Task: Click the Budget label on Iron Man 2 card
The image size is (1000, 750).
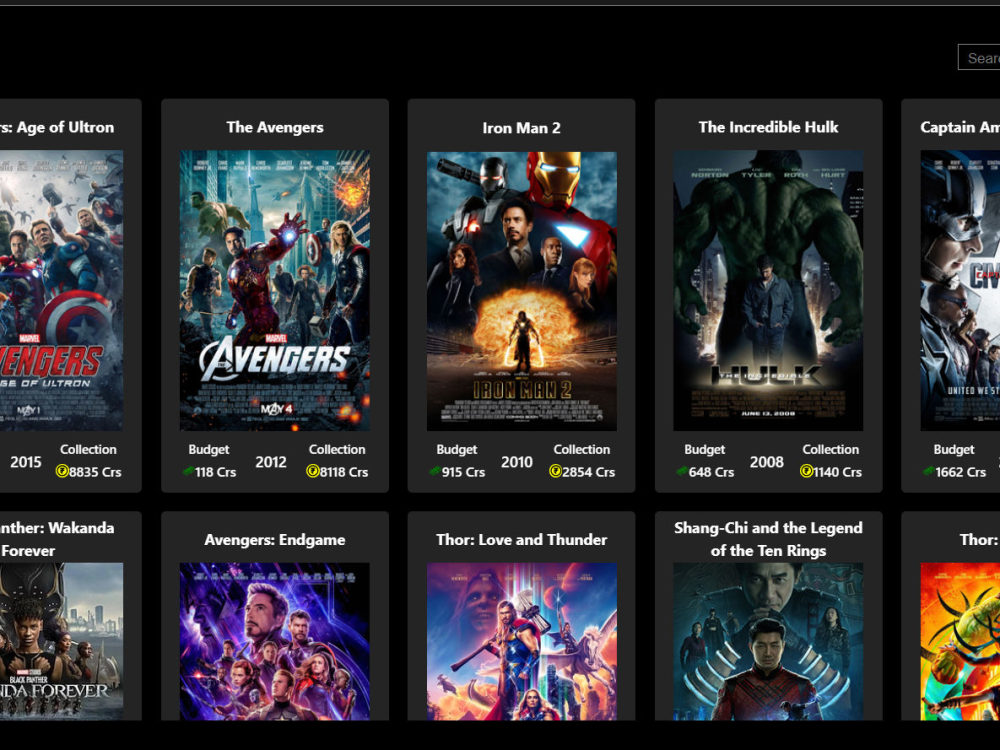Action: click(457, 450)
